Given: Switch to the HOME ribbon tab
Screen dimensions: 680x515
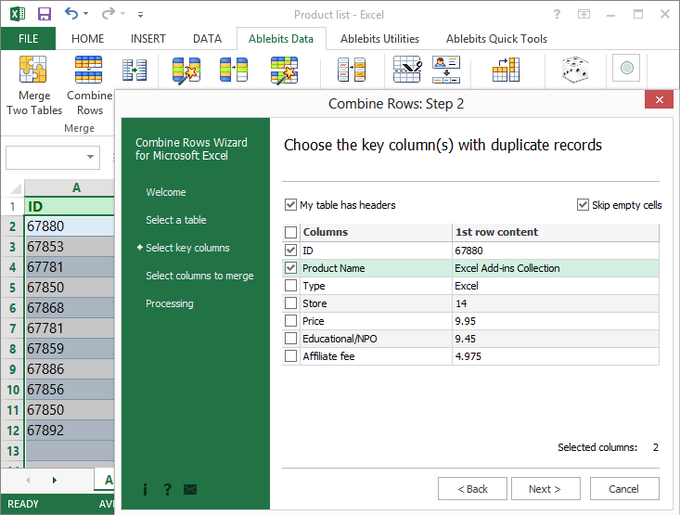Looking at the screenshot, I should click(x=88, y=39).
